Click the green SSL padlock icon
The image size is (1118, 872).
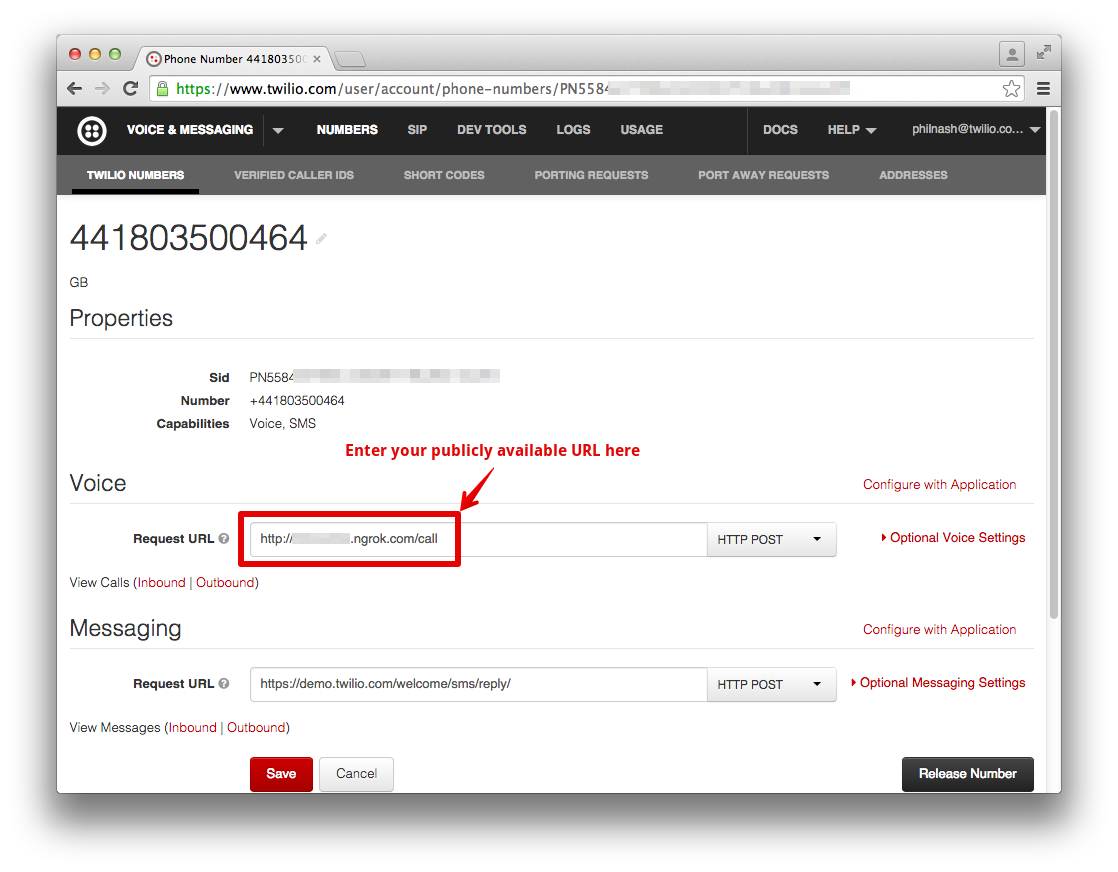(x=163, y=88)
